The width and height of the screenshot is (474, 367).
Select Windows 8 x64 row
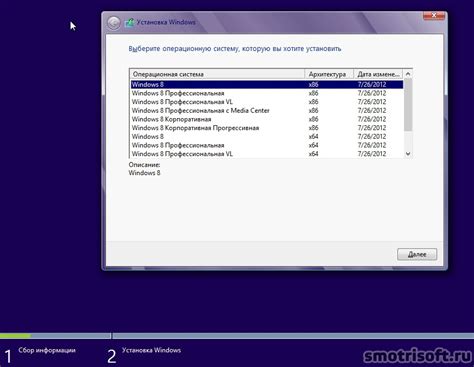point(267,136)
